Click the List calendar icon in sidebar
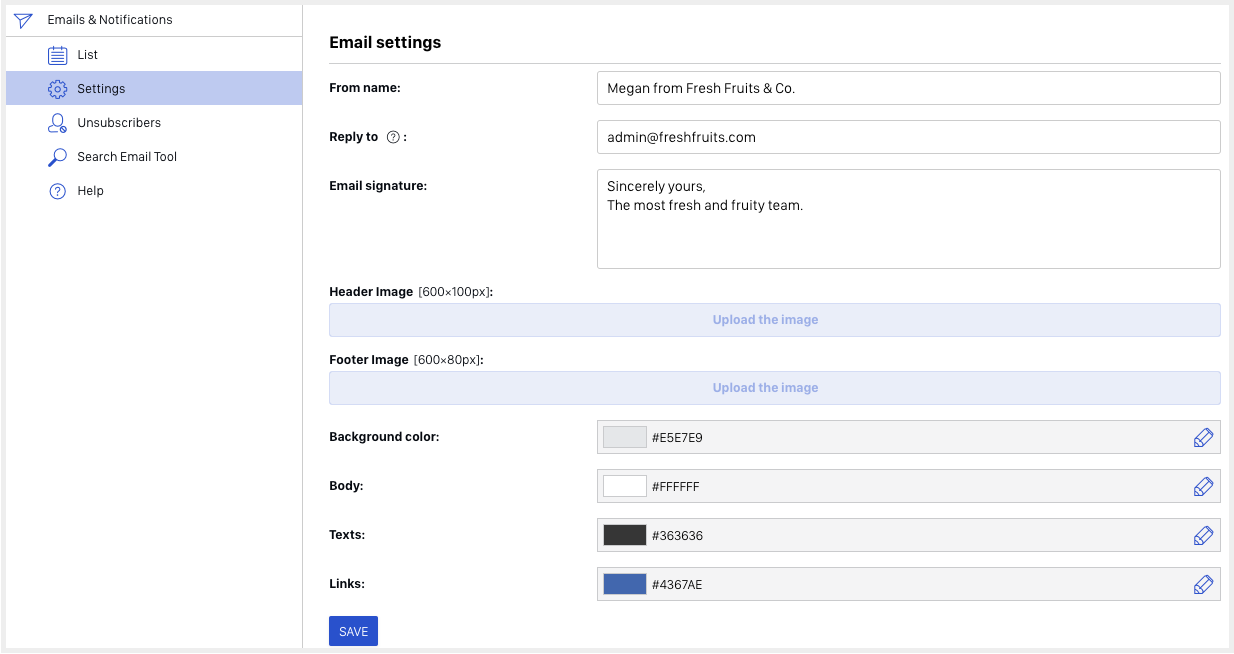The height and width of the screenshot is (654, 1234). 58,55
